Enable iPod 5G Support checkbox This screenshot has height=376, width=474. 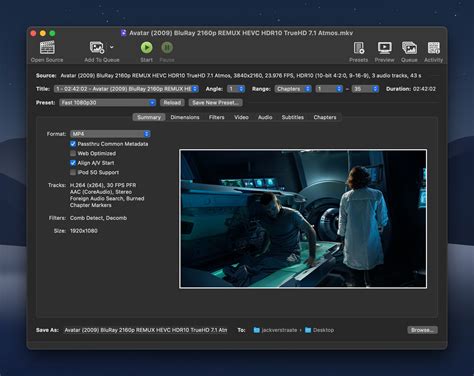[x=73, y=172]
